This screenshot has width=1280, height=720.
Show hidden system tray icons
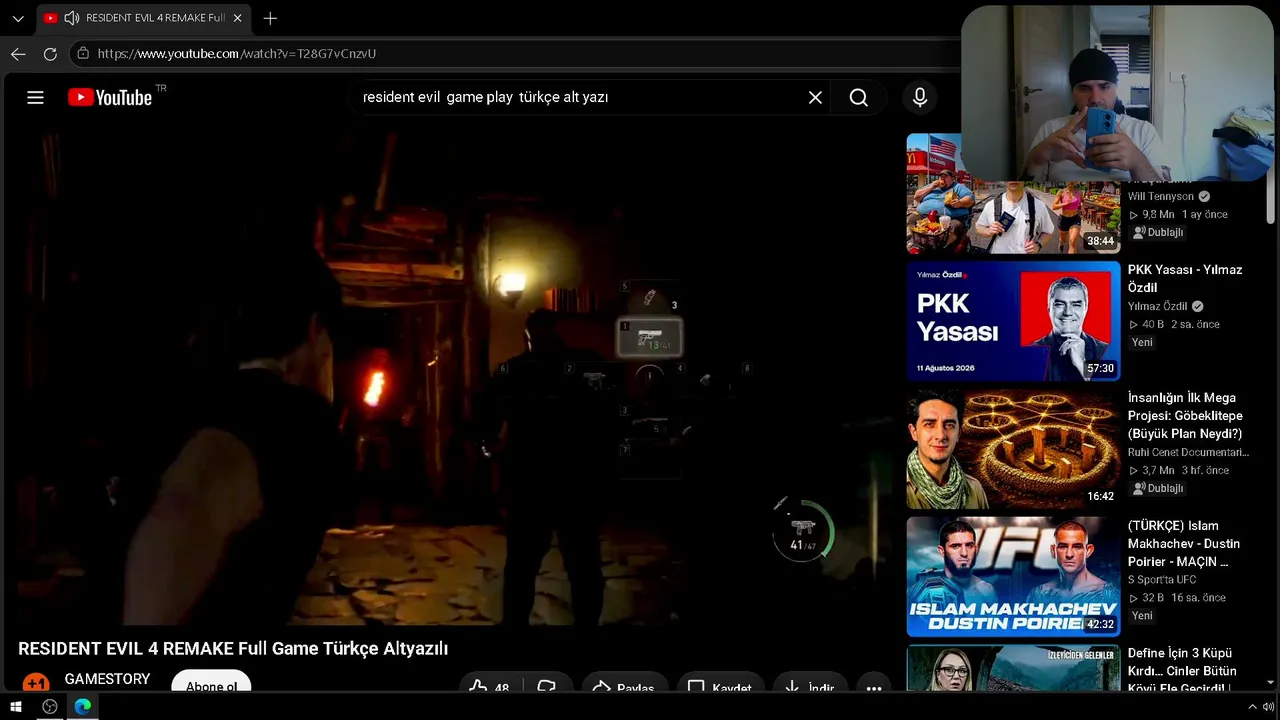(1252, 707)
